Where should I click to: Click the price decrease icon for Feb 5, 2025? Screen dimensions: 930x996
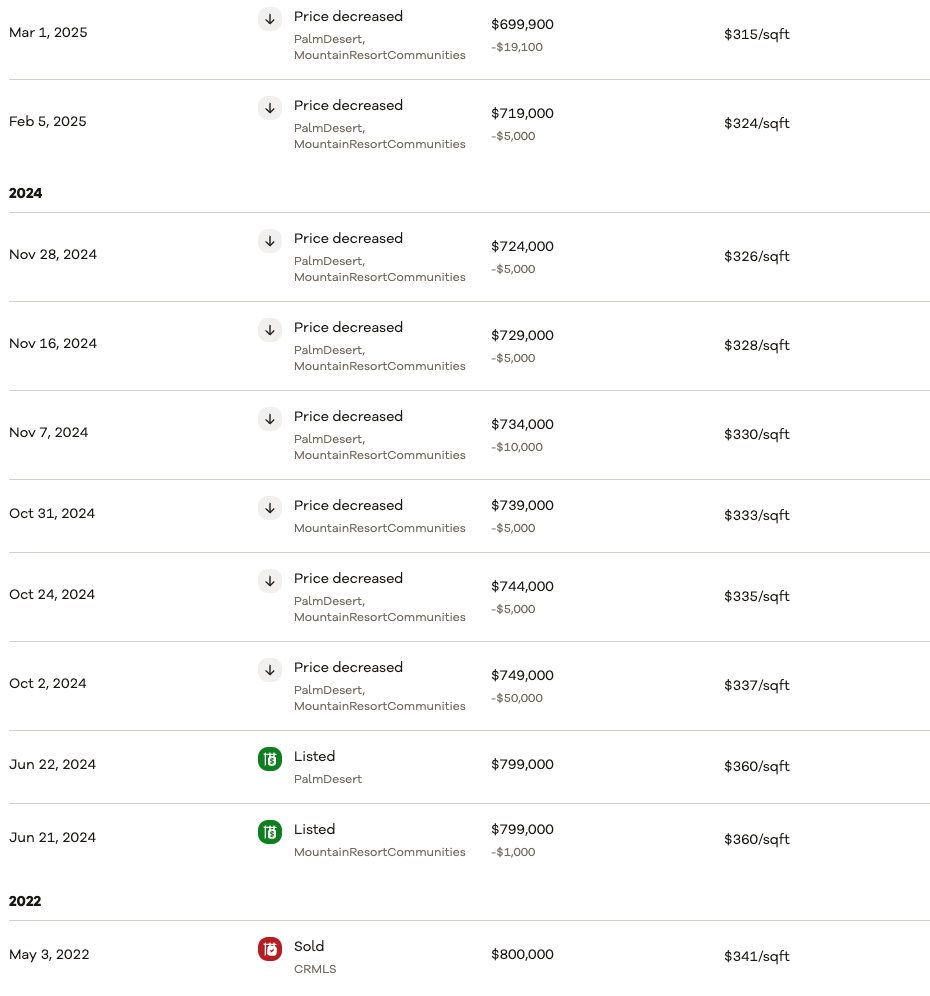point(270,108)
